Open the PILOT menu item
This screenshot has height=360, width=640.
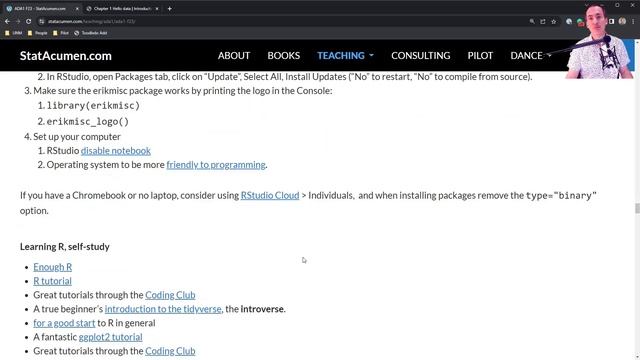coord(480,56)
